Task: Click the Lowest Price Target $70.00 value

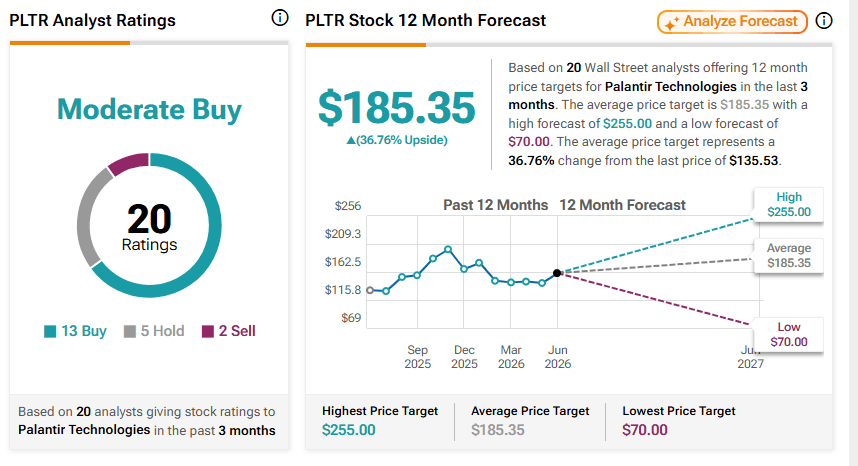Action: click(x=645, y=430)
